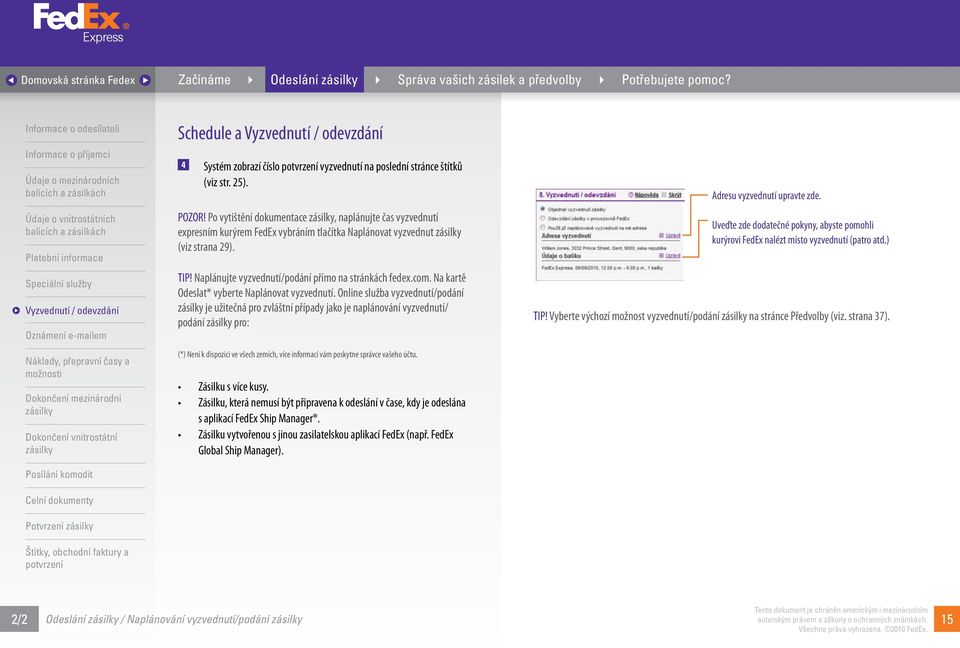Click the pickup panel screenshot thumbnail
960x648 pixels.
tap(610, 235)
